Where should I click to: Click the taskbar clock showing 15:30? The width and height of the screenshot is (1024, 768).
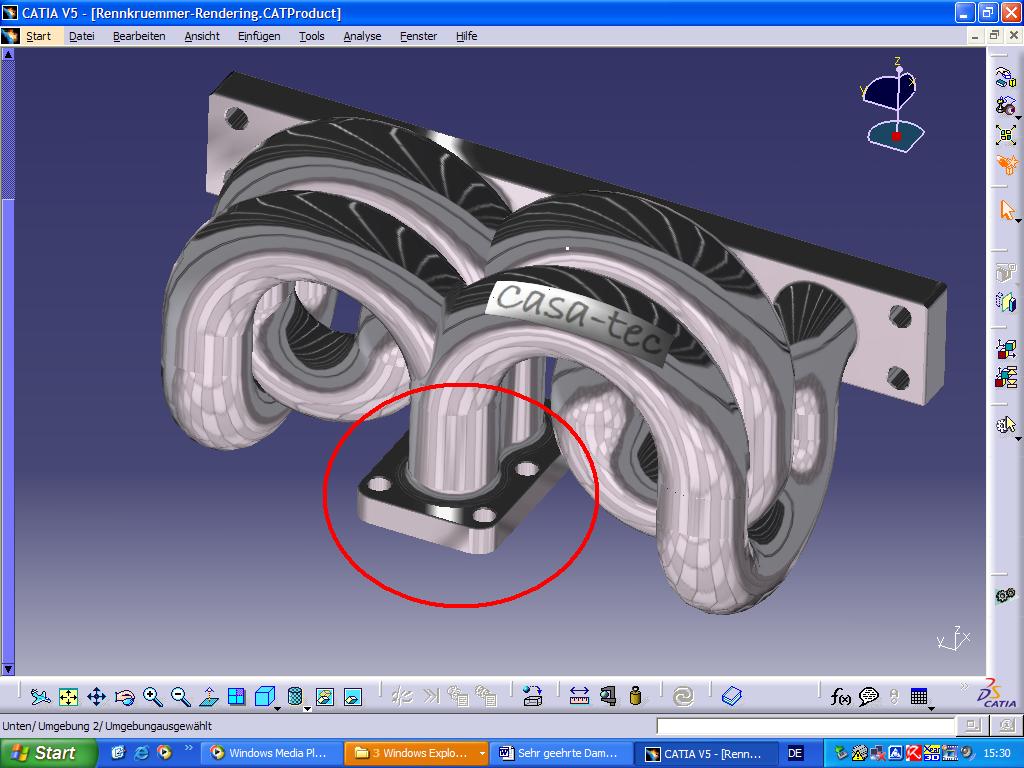[997, 754]
